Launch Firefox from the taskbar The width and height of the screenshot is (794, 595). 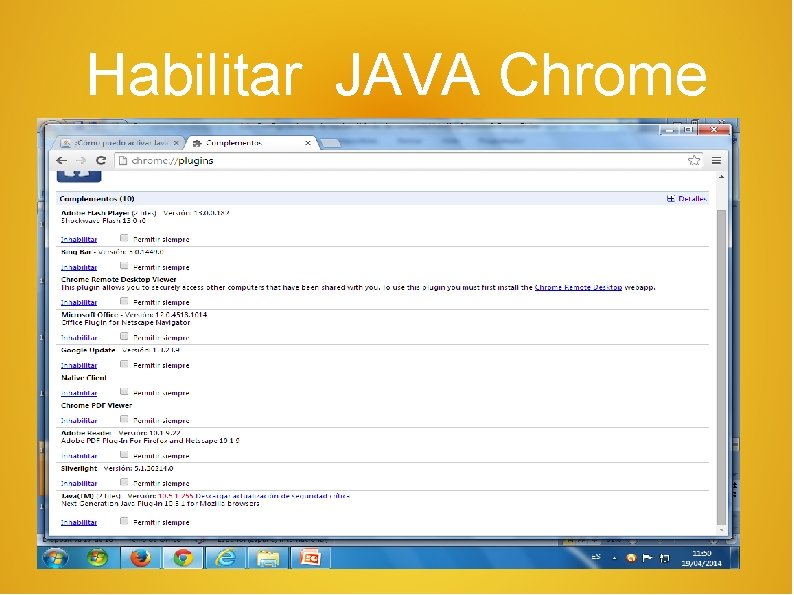click(140, 558)
